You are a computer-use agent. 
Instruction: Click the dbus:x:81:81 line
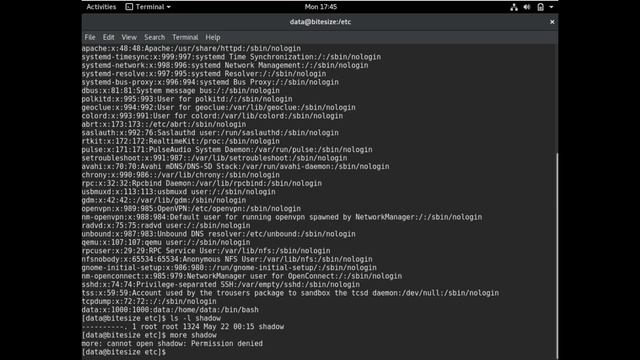pyautogui.click(x=181, y=91)
